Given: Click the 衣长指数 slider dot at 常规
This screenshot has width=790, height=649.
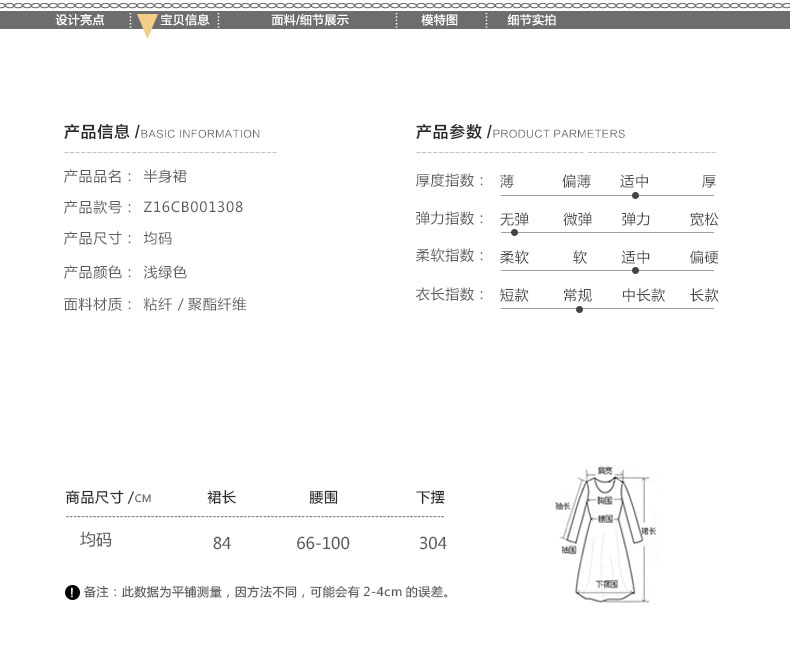Looking at the screenshot, I should (x=579, y=309).
